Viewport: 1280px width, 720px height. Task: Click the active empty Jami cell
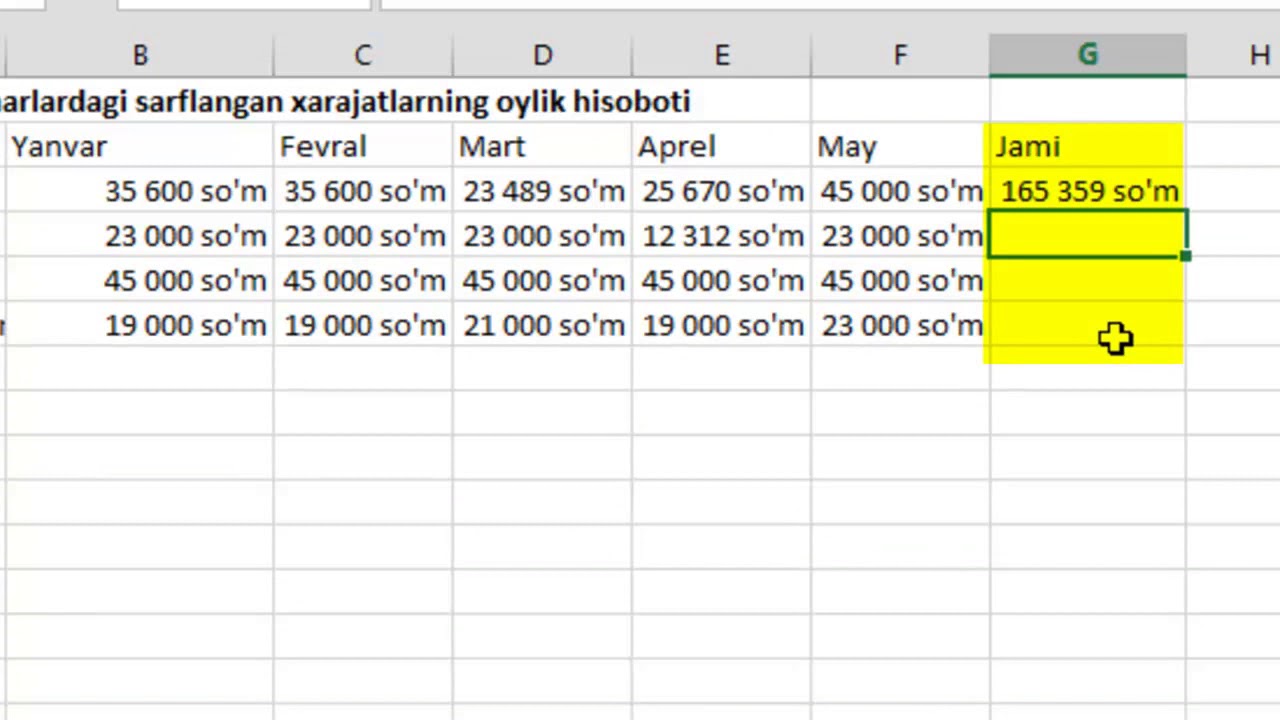pos(1088,235)
